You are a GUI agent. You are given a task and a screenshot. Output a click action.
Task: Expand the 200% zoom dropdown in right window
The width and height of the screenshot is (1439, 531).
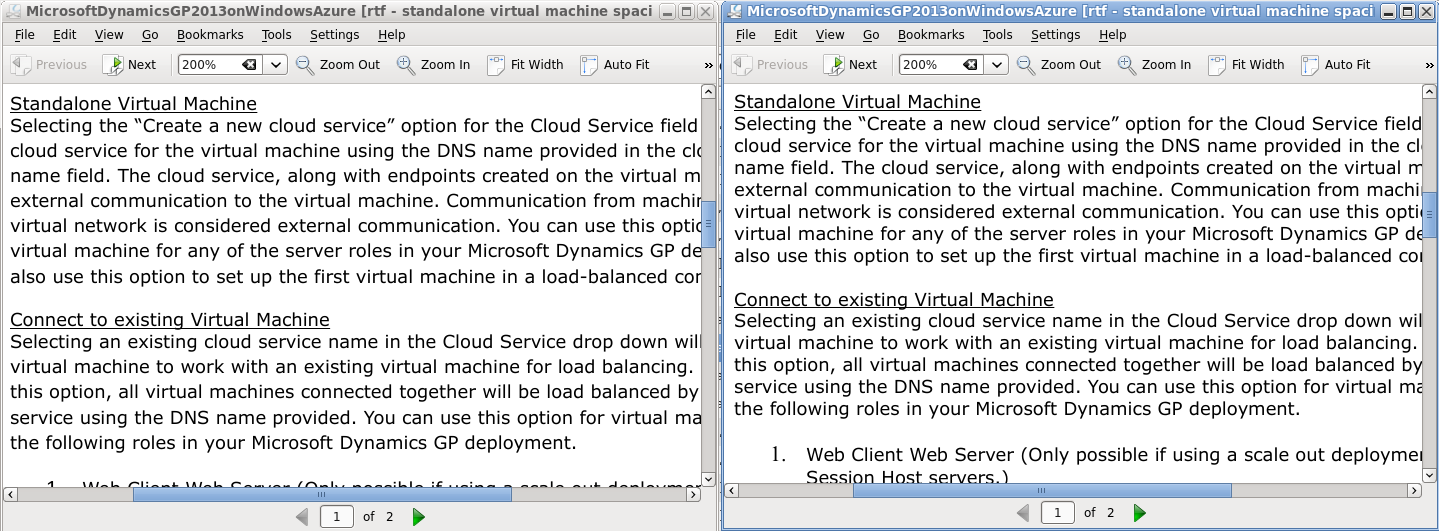pos(997,65)
